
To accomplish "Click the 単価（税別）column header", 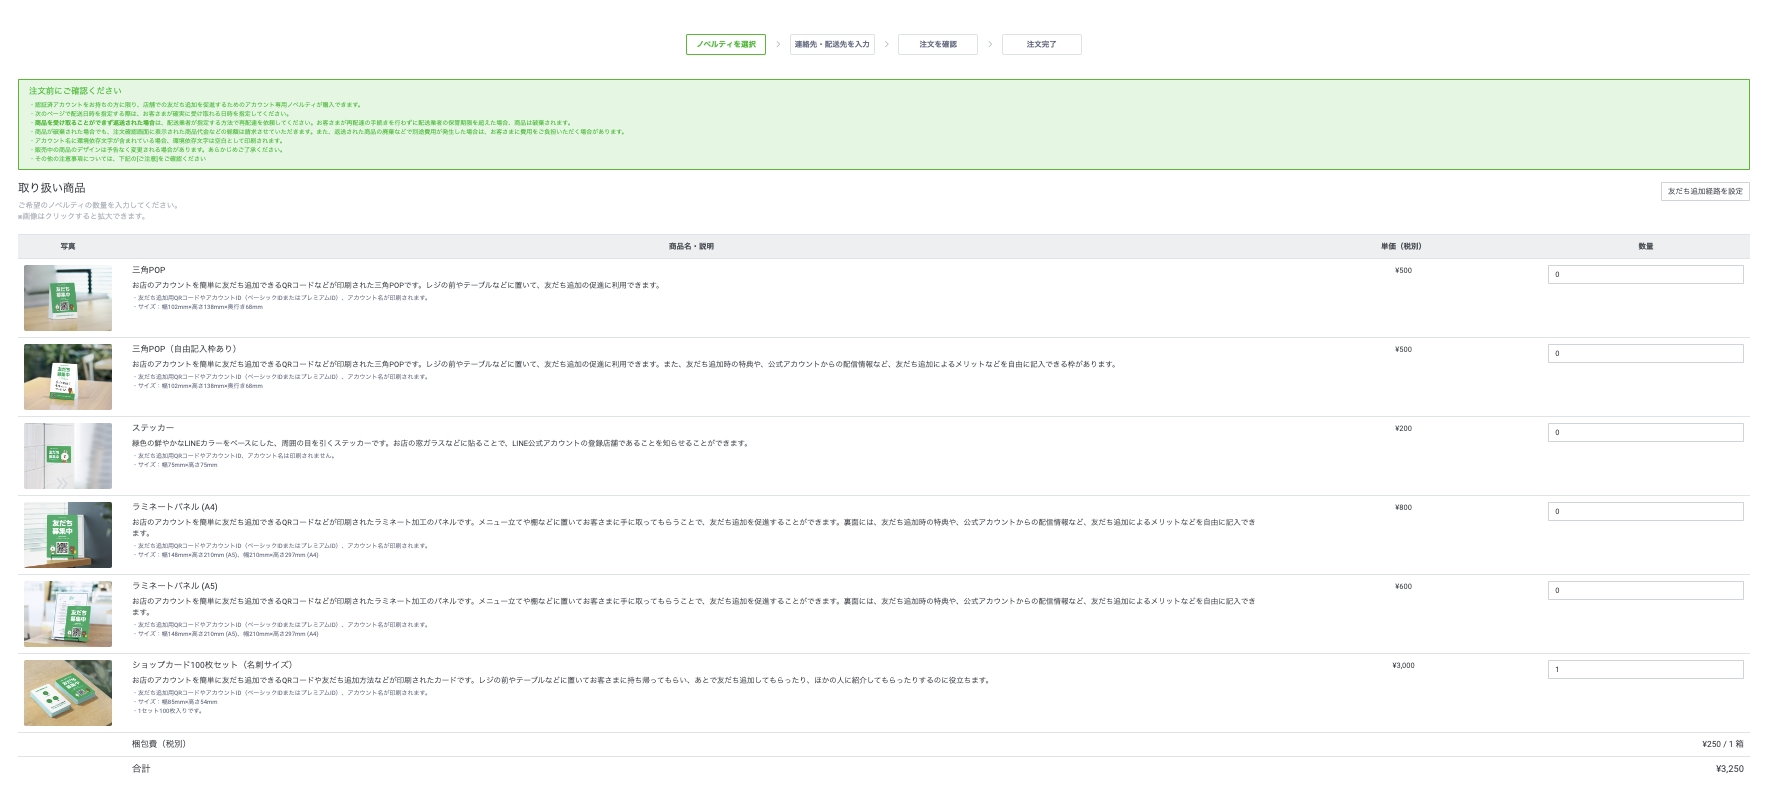I will coord(1401,246).
